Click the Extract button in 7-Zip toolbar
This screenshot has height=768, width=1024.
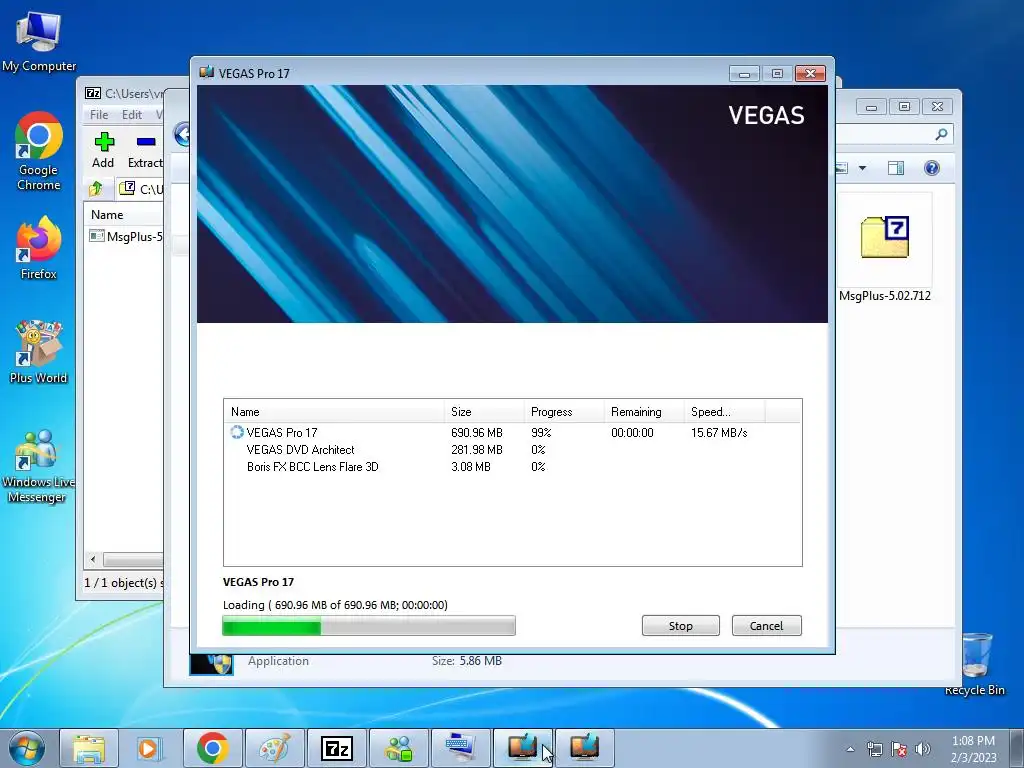(145, 150)
